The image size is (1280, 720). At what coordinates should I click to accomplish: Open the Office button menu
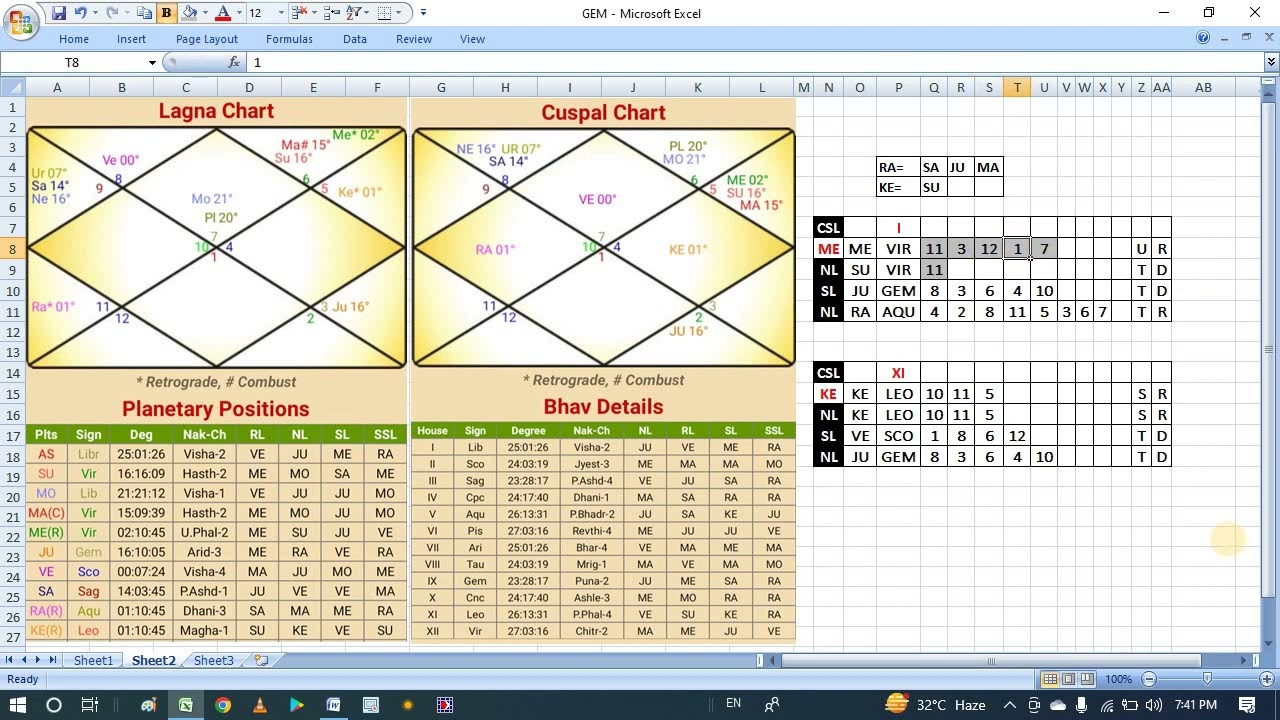click(20, 20)
